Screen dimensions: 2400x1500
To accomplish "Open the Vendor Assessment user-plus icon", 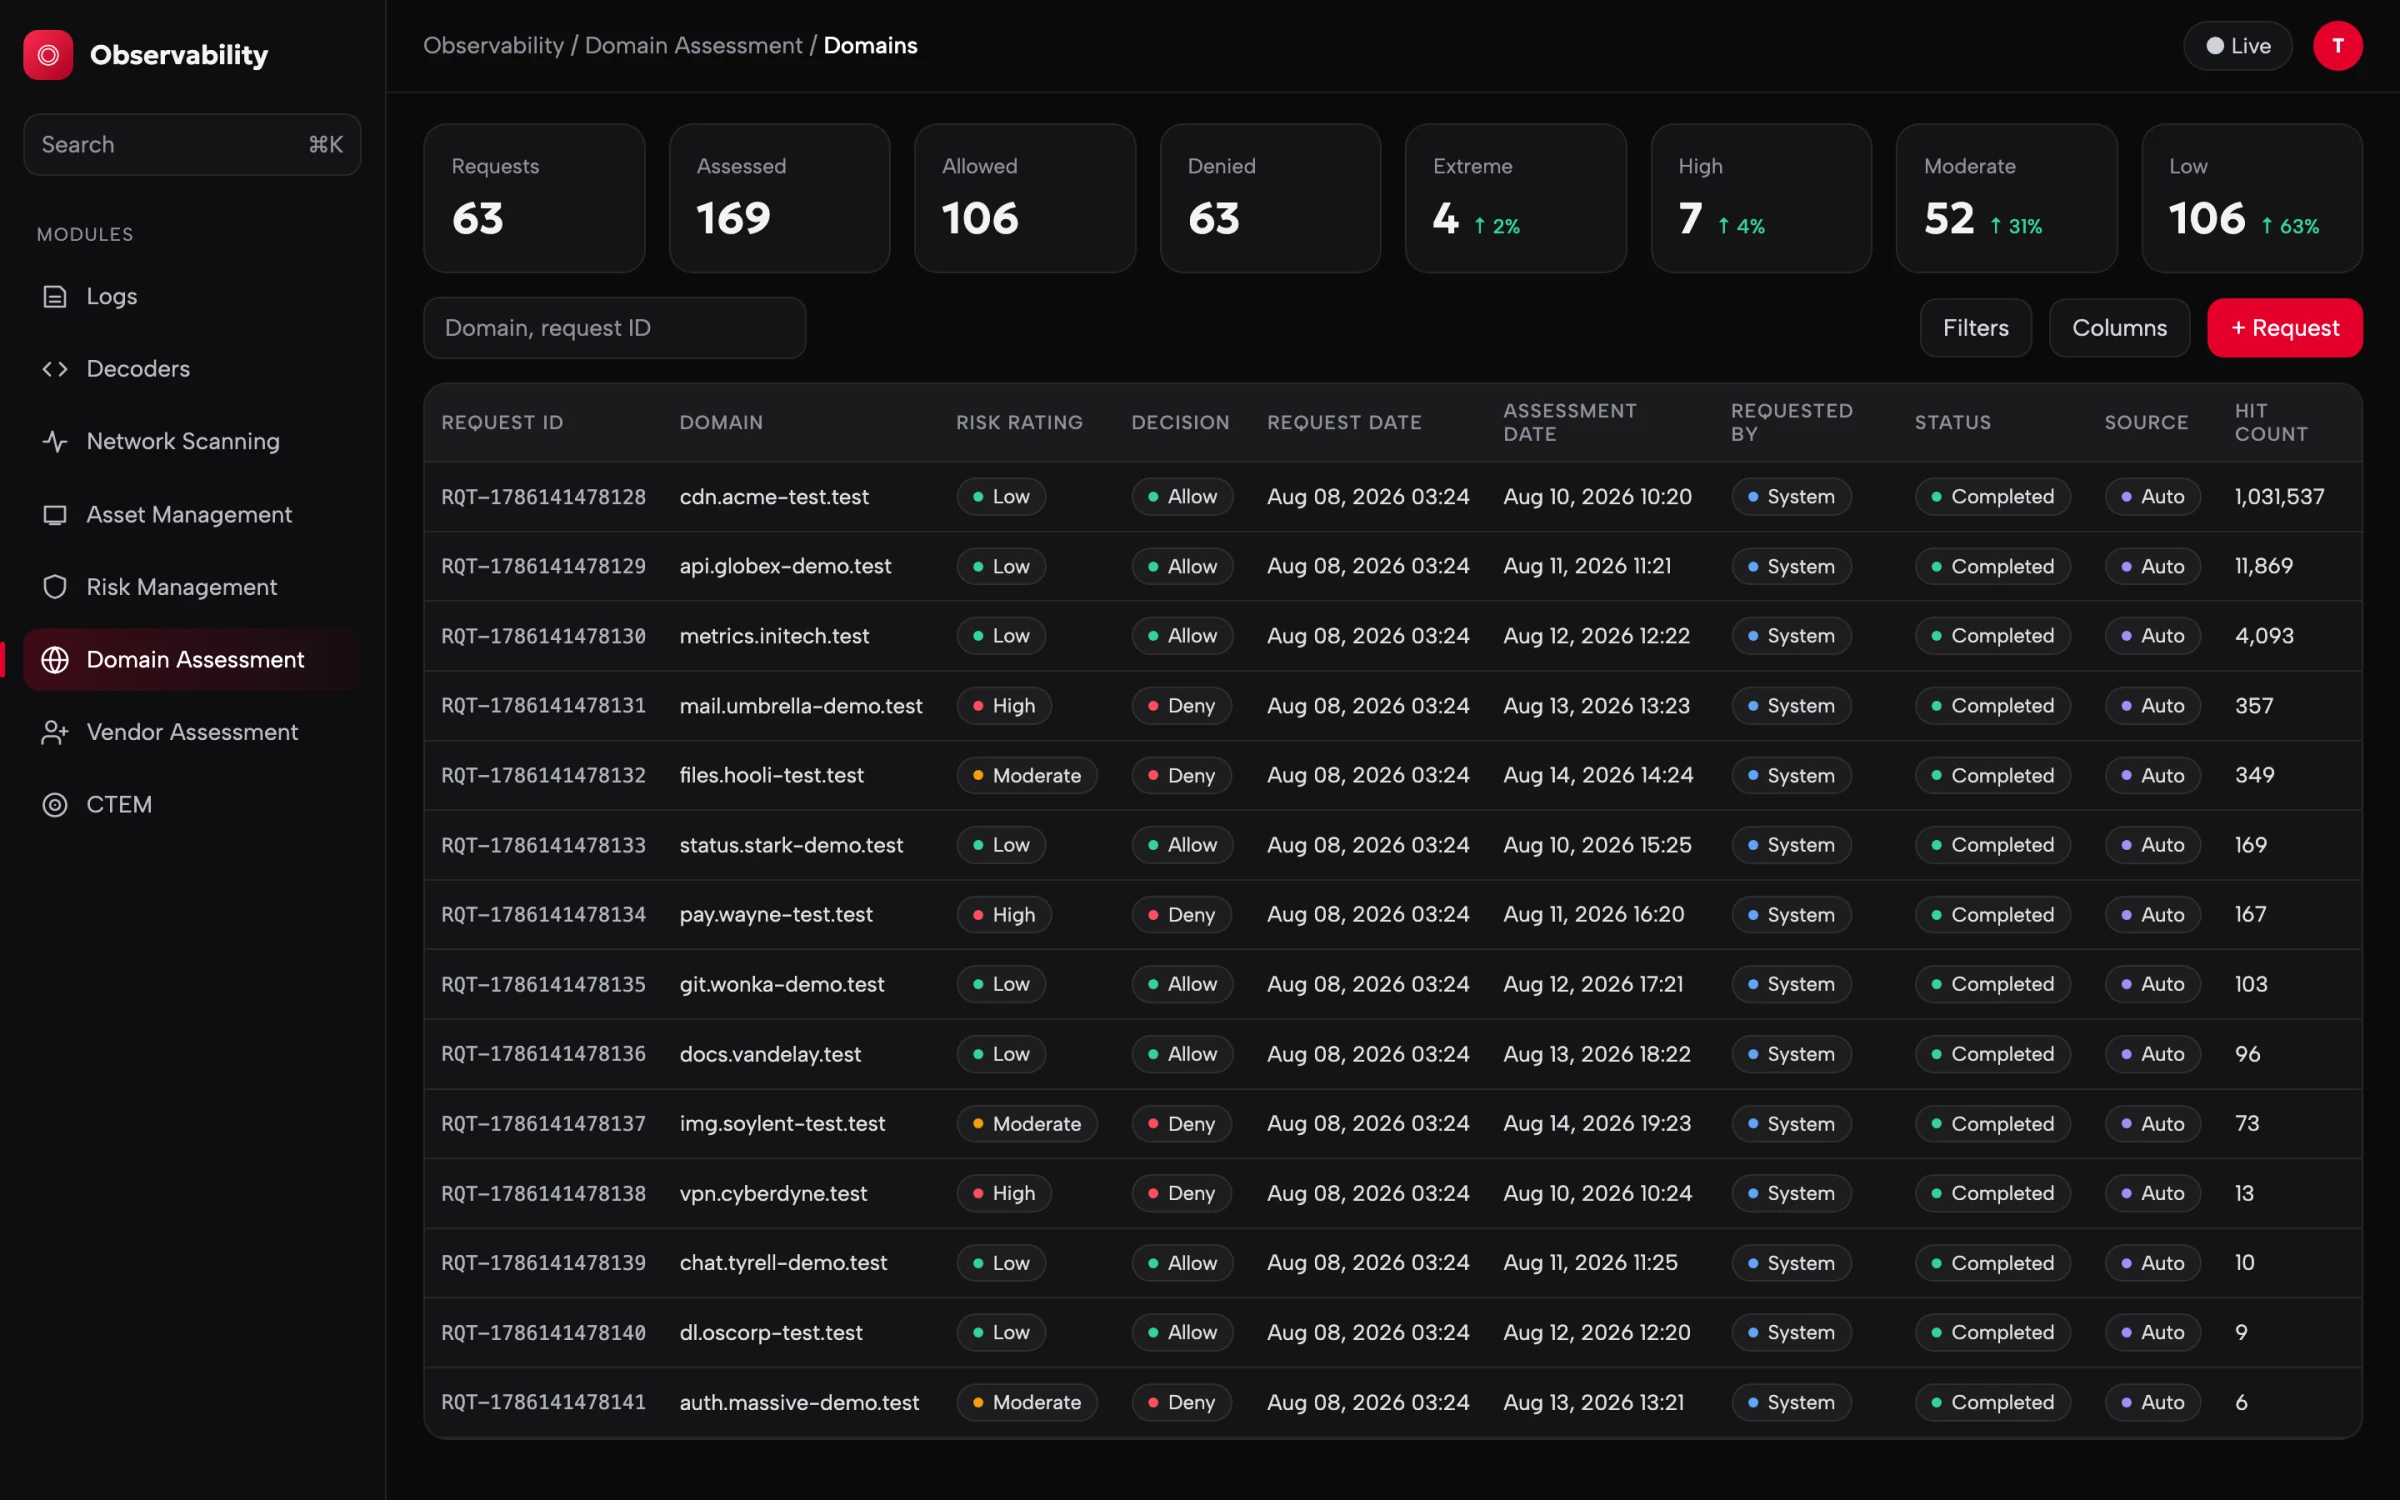I will click(55, 732).
